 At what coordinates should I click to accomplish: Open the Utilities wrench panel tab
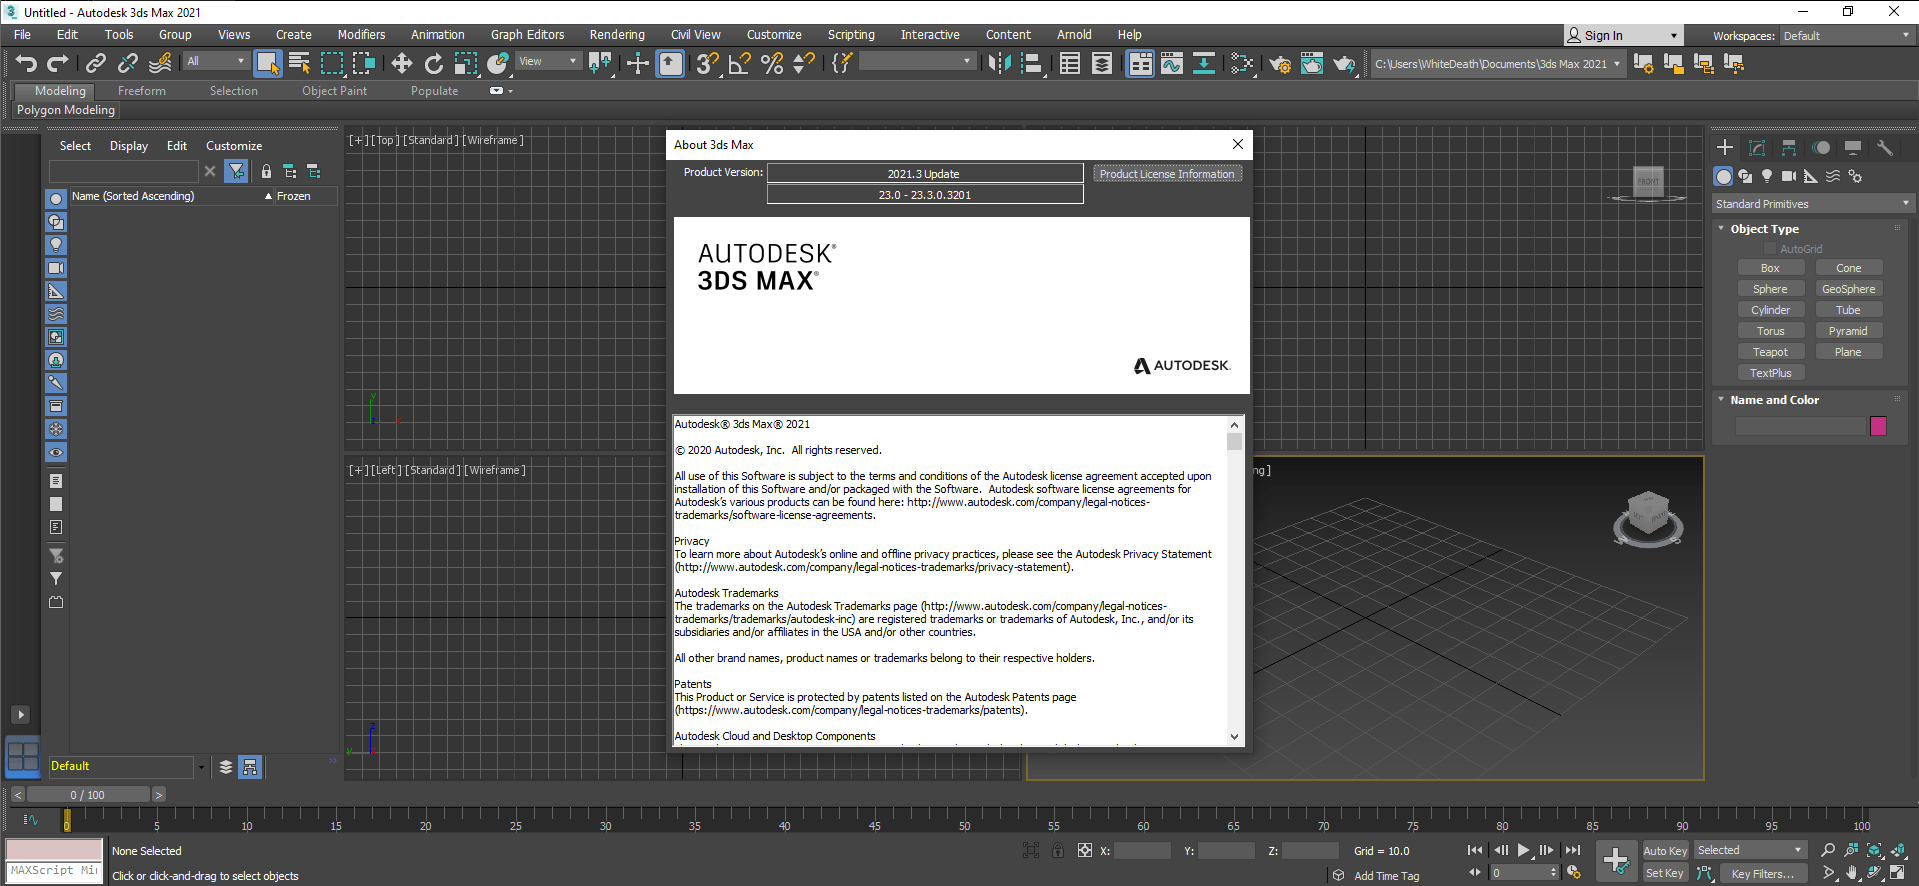pyautogui.click(x=1885, y=148)
